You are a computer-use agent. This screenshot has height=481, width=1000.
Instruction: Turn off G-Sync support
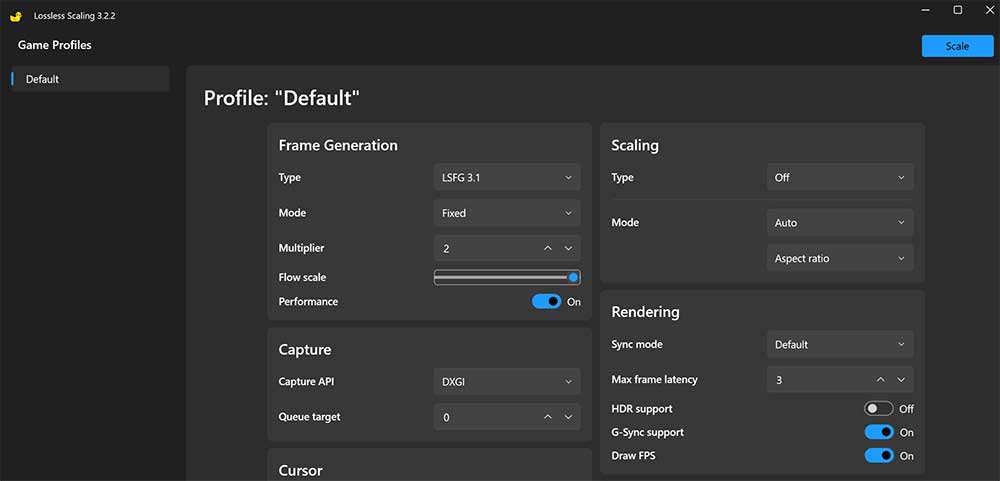click(x=879, y=433)
